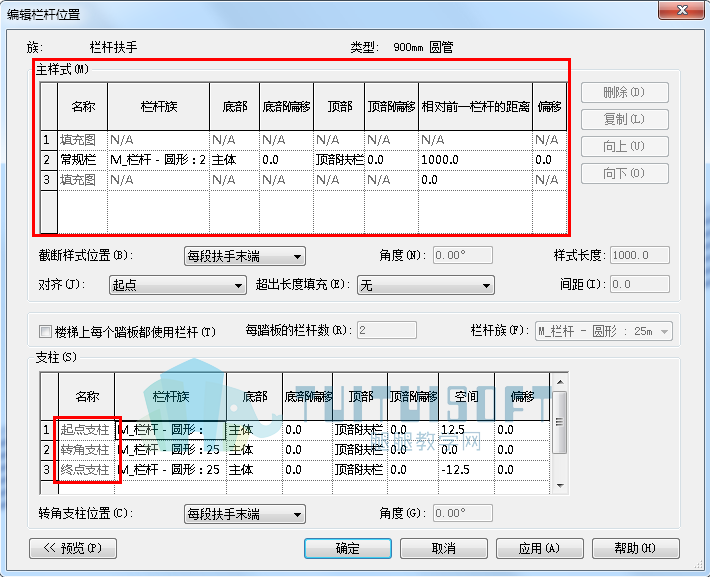Click the posts table scroll-up arrow
This screenshot has width=710, height=577.
click(x=560, y=382)
